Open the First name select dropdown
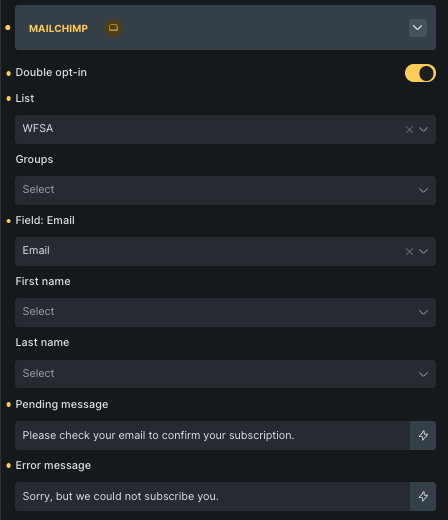The height and width of the screenshot is (520, 448). tap(225, 312)
